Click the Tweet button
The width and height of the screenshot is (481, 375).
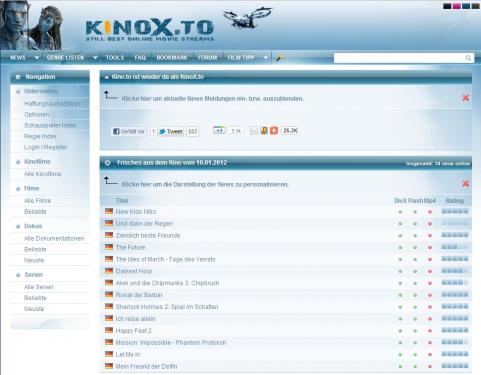[171, 131]
